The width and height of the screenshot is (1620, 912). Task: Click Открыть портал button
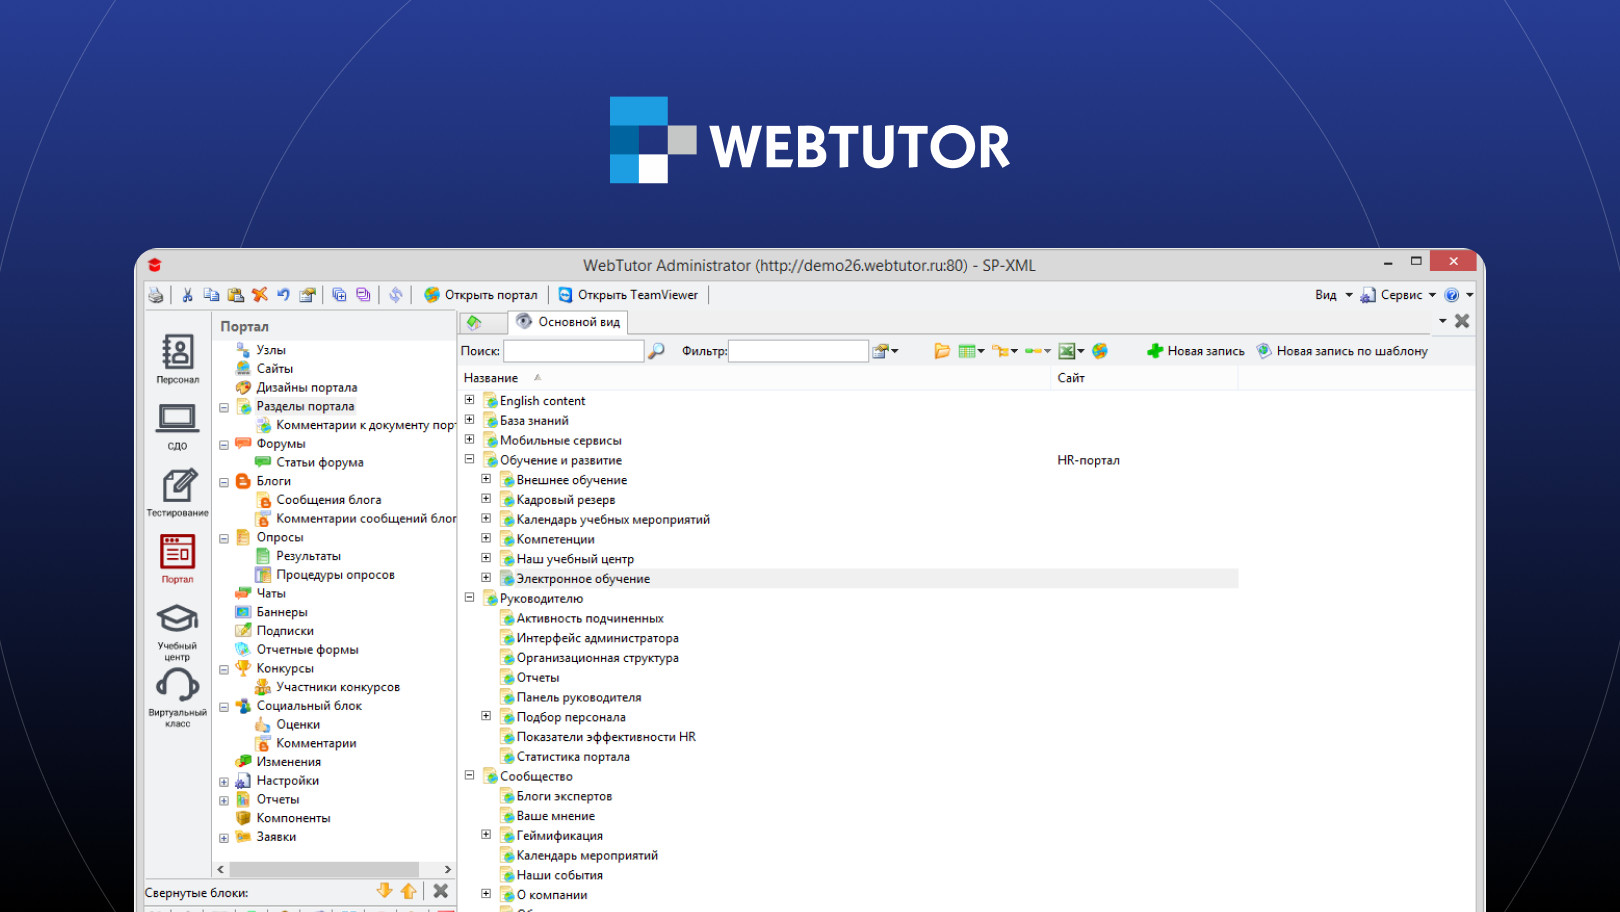pyautogui.click(x=481, y=295)
